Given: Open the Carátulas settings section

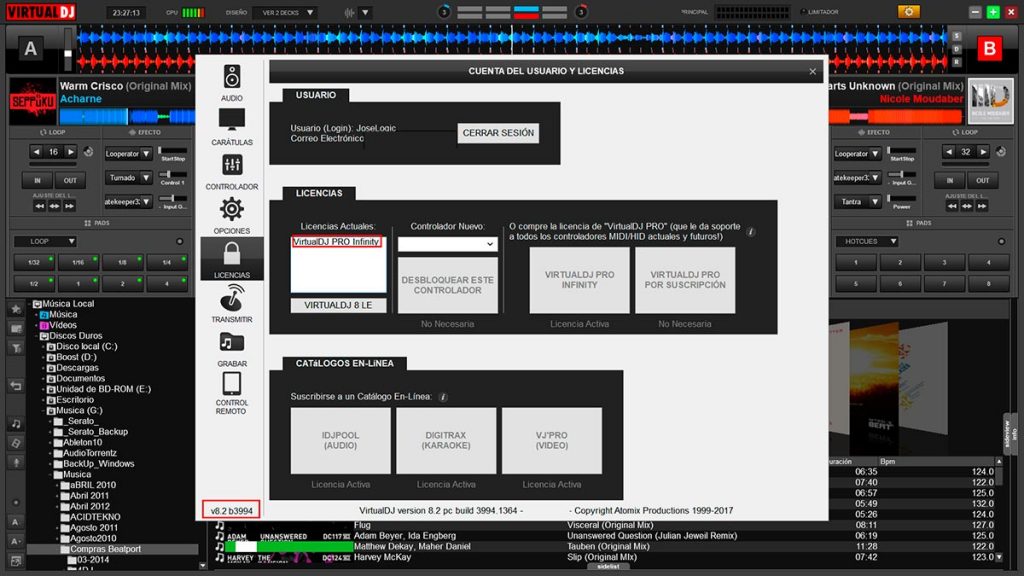Looking at the screenshot, I should tap(232, 127).
